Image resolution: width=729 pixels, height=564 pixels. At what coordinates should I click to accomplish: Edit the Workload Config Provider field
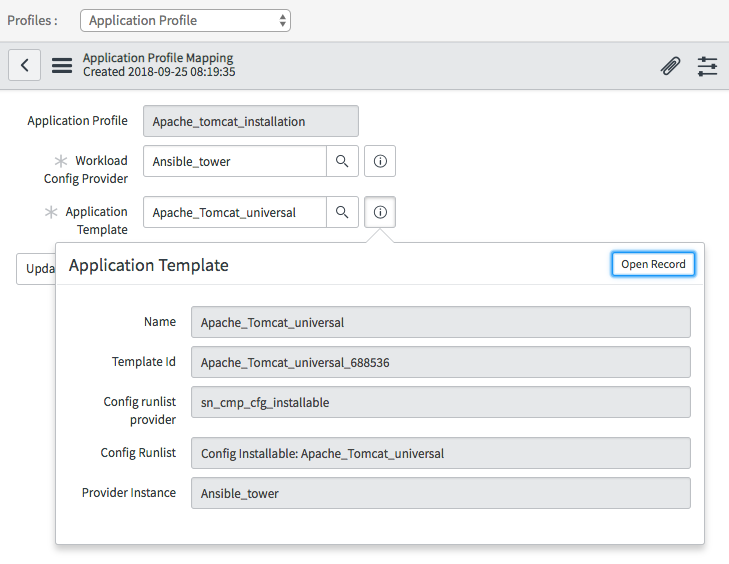tap(235, 161)
